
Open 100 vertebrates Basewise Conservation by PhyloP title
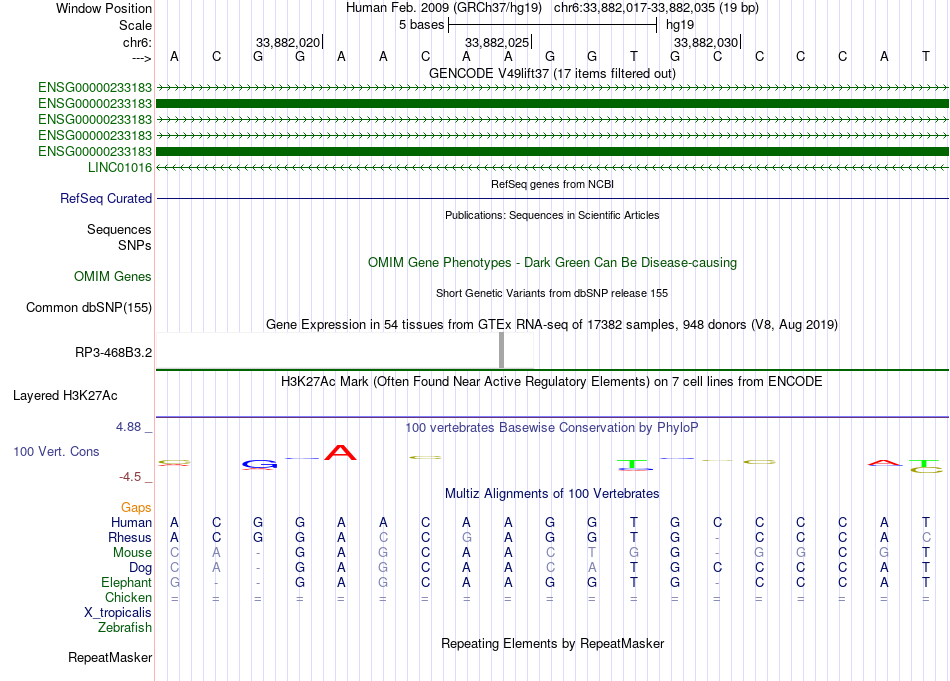tap(552, 428)
